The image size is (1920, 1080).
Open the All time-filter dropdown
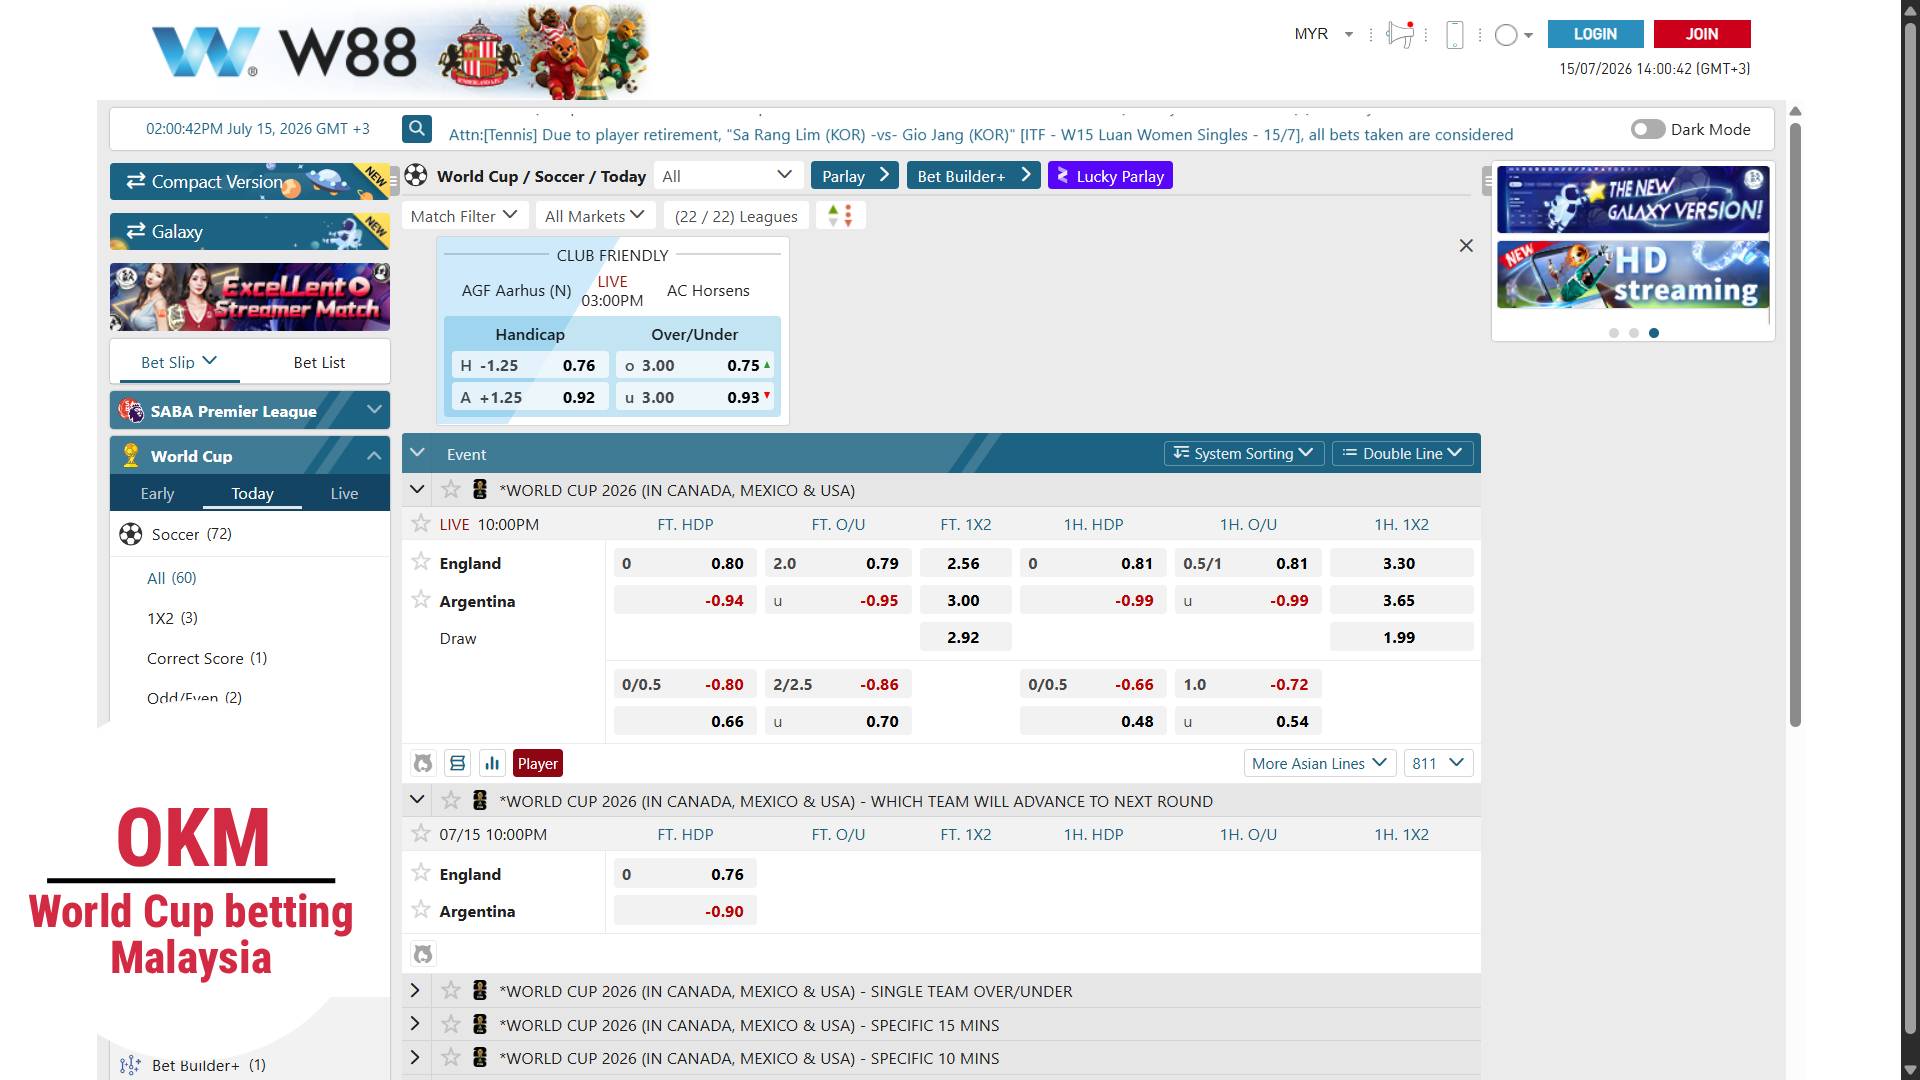(728, 175)
